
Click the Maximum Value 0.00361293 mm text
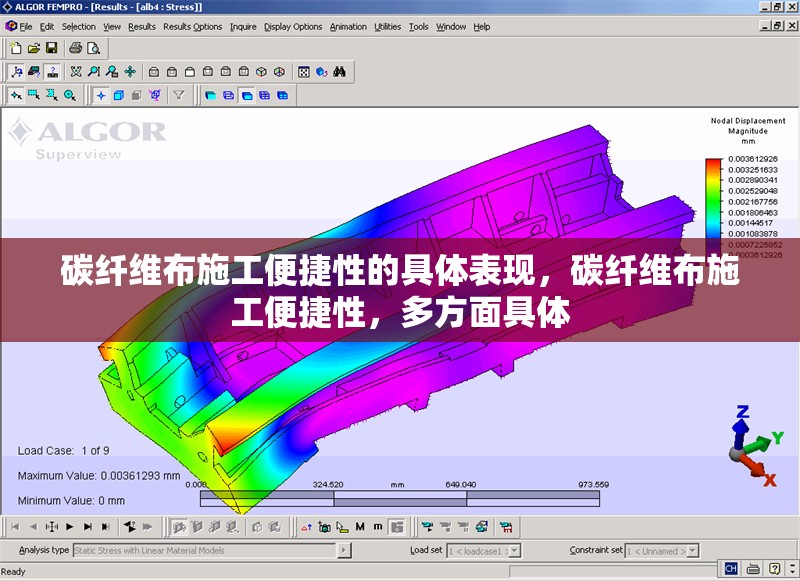(x=99, y=475)
